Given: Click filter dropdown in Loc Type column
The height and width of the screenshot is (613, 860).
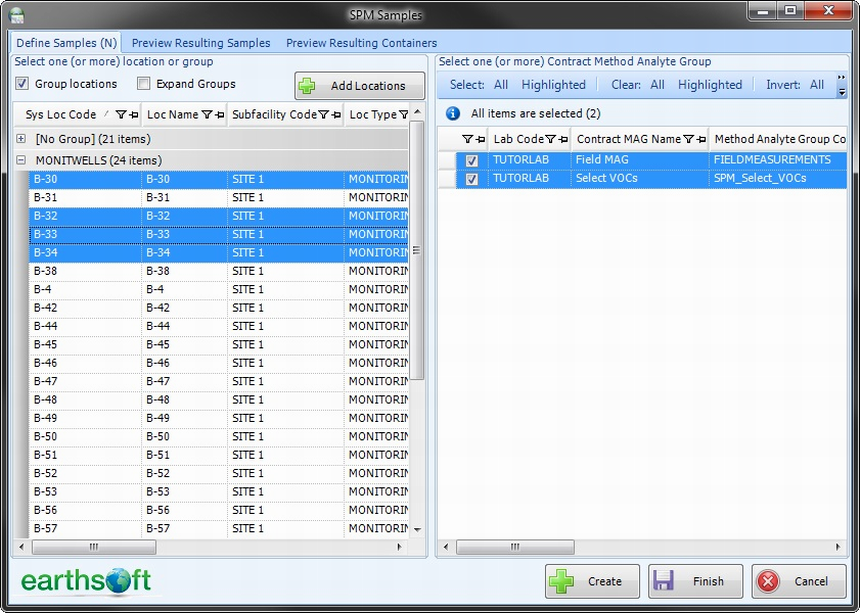Looking at the screenshot, I should click(404, 115).
